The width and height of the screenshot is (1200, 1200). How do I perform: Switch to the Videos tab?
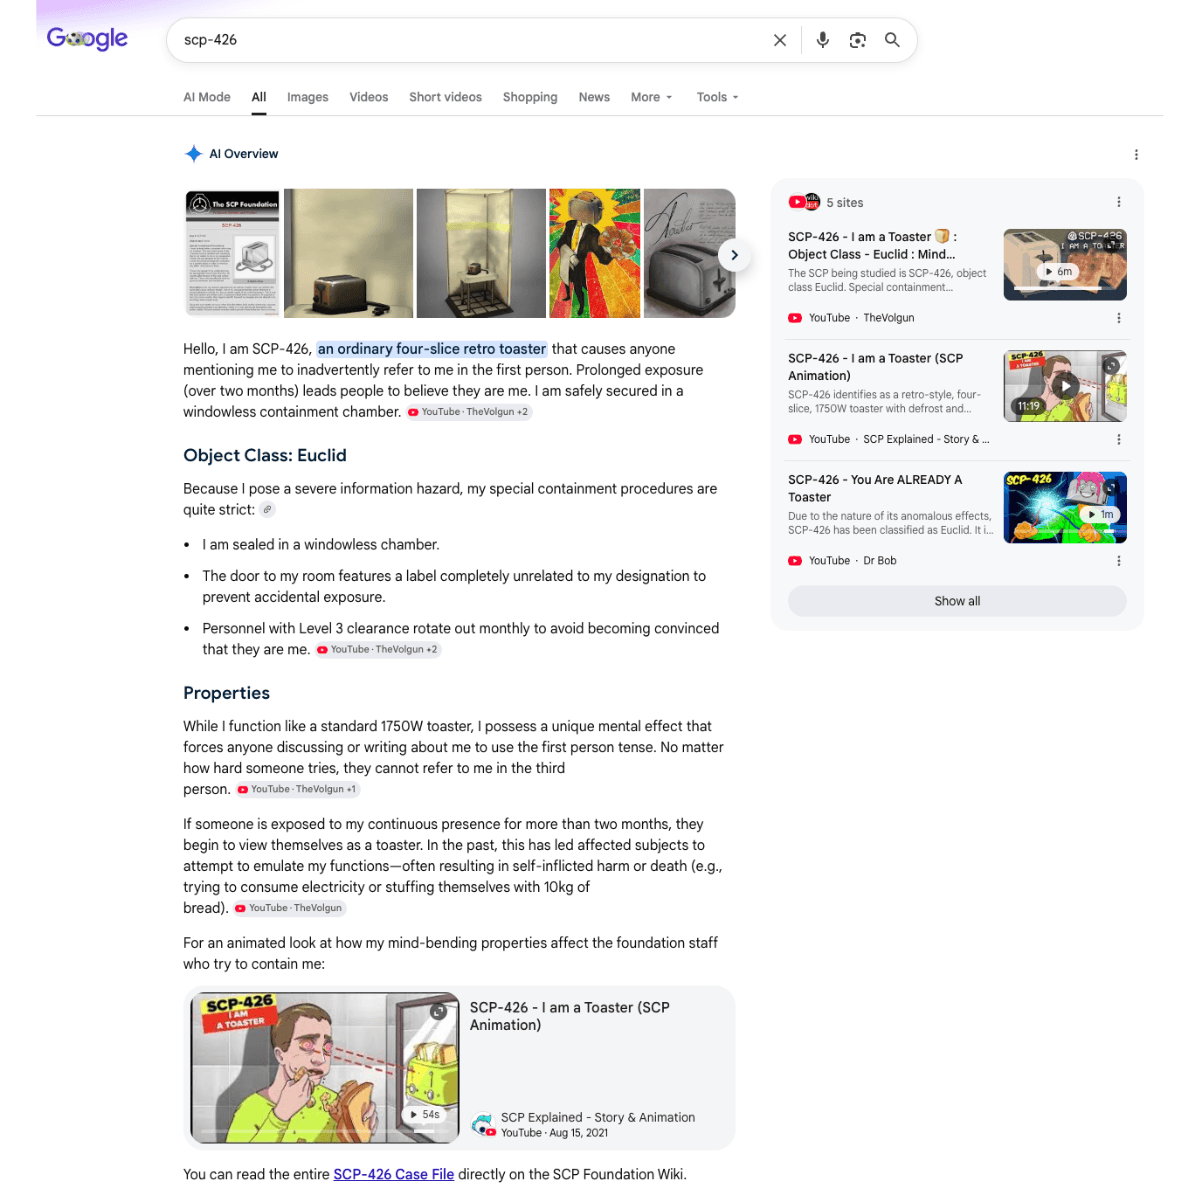[x=369, y=97]
